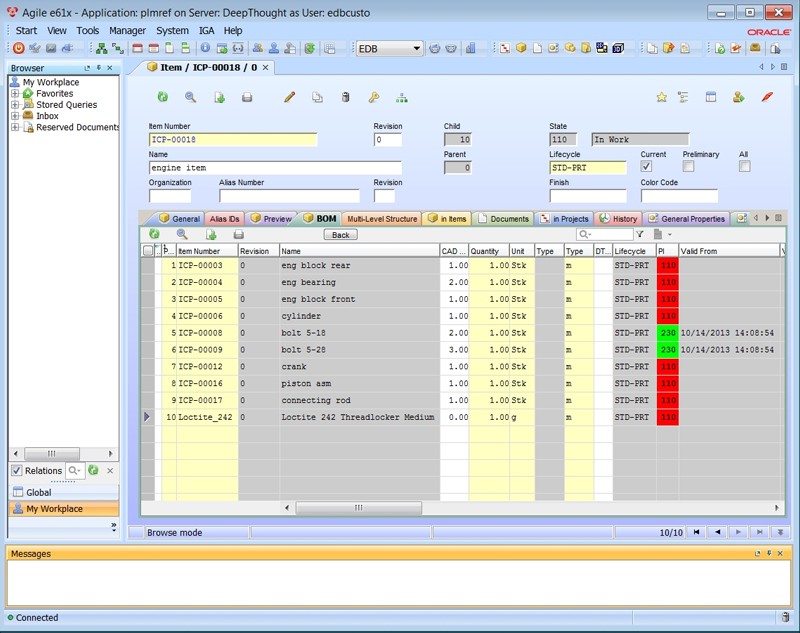Click the red 110 cell in the cylinder row
This screenshot has height=633, width=800.
point(668,316)
